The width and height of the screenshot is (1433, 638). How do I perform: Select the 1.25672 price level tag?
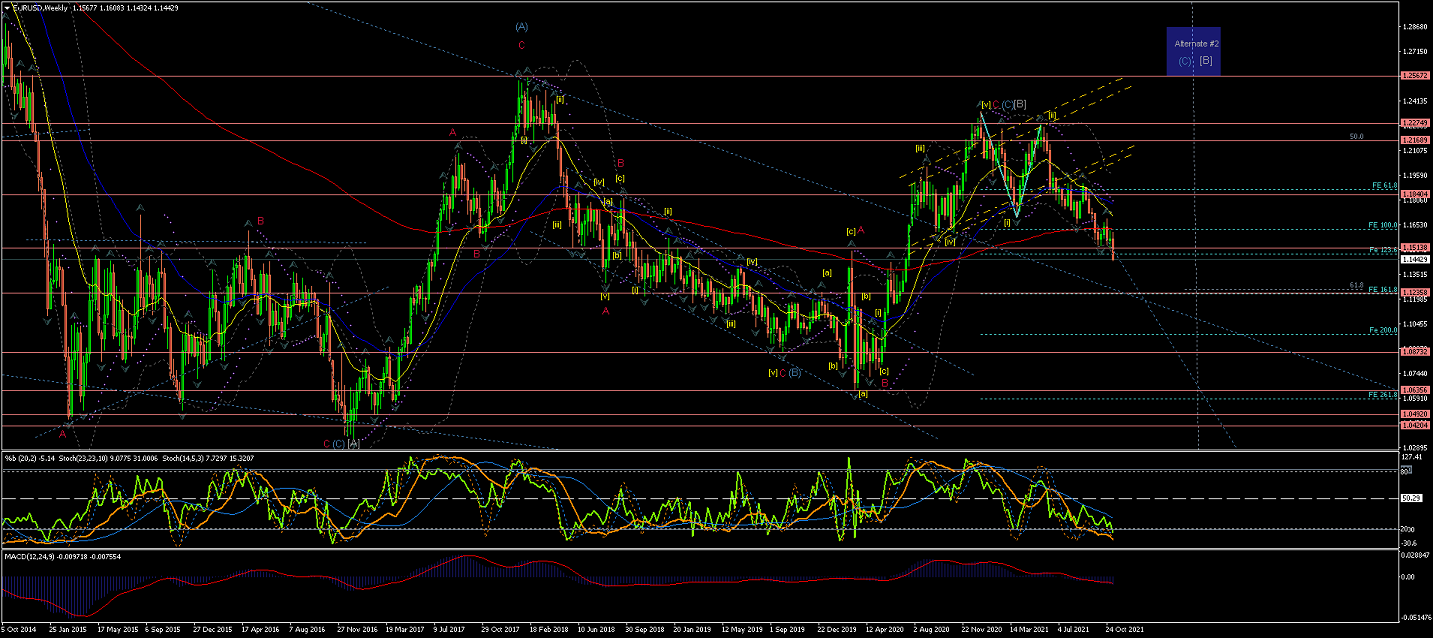(x=1413, y=76)
